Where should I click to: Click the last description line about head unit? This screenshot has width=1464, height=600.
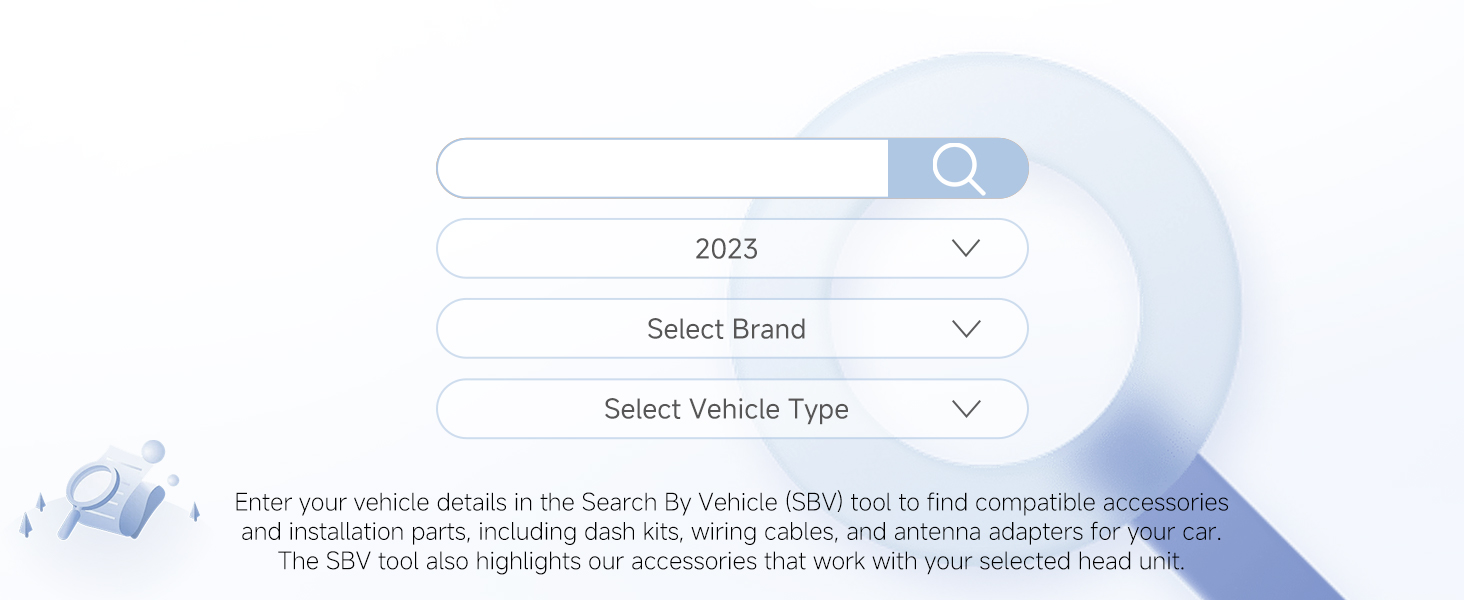tap(732, 561)
